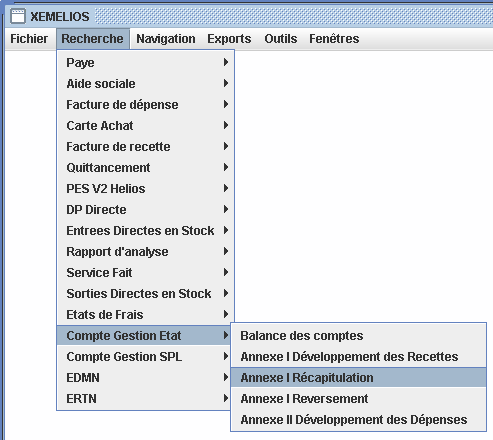Screen dimensions: 493x440
Task: Click the submenu arrow beside PES V2 Helios
Action: click(226, 188)
